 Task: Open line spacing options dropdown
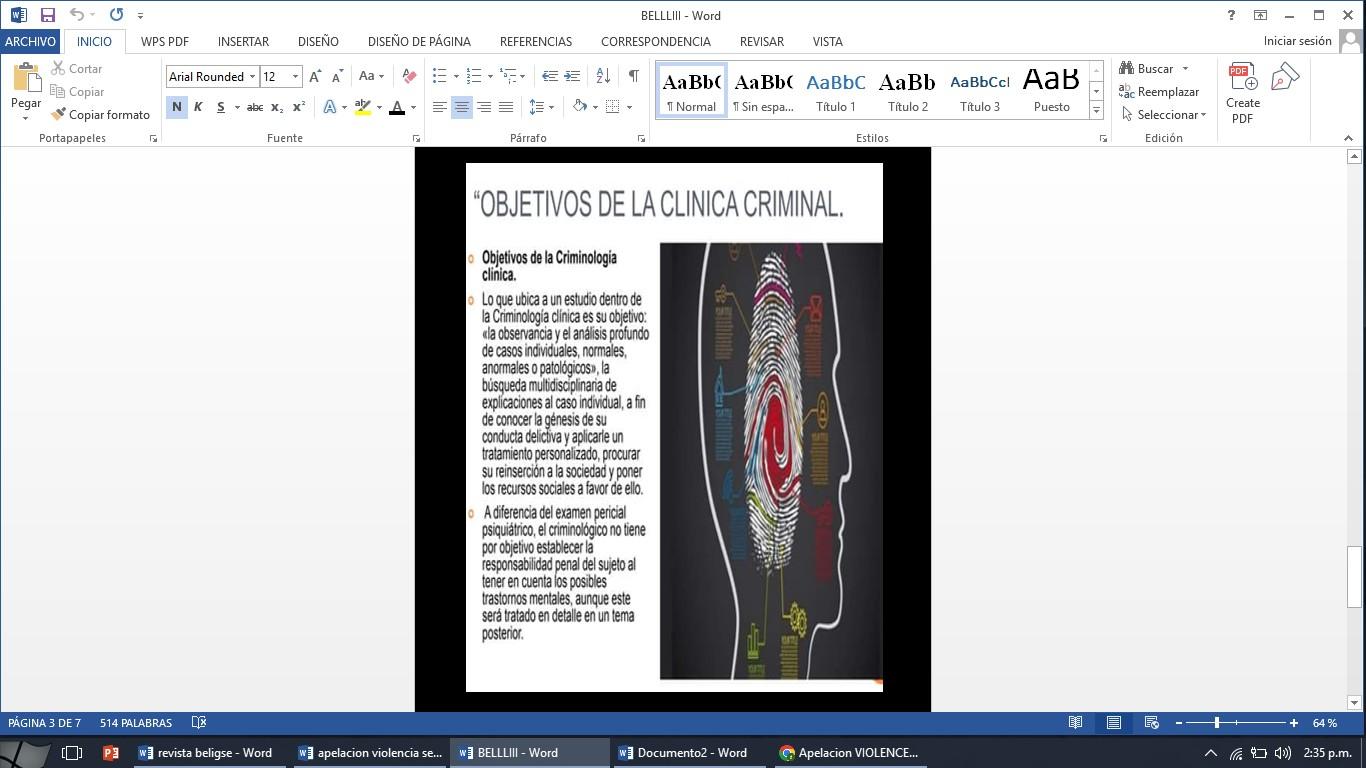pyautogui.click(x=541, y=107)
